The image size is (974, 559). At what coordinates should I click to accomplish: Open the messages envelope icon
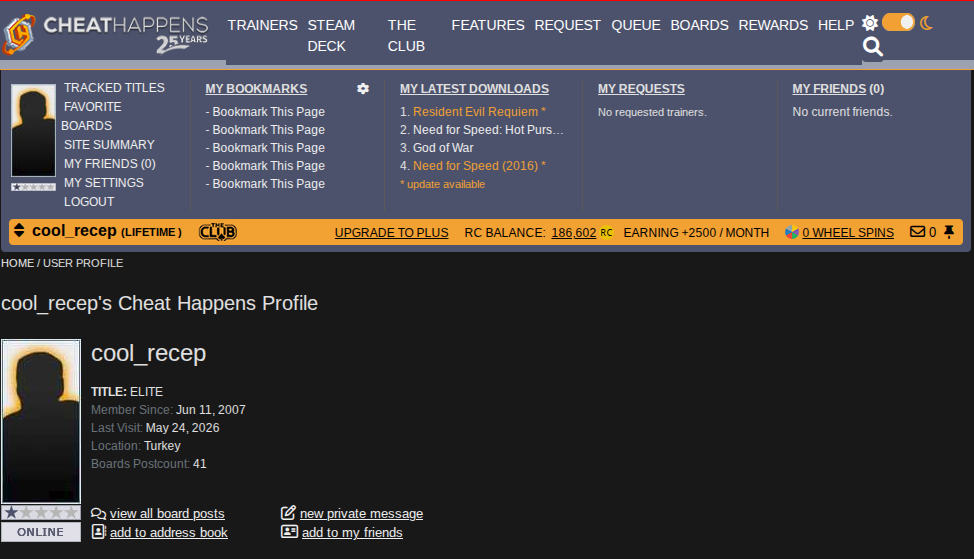click(917, 232)
